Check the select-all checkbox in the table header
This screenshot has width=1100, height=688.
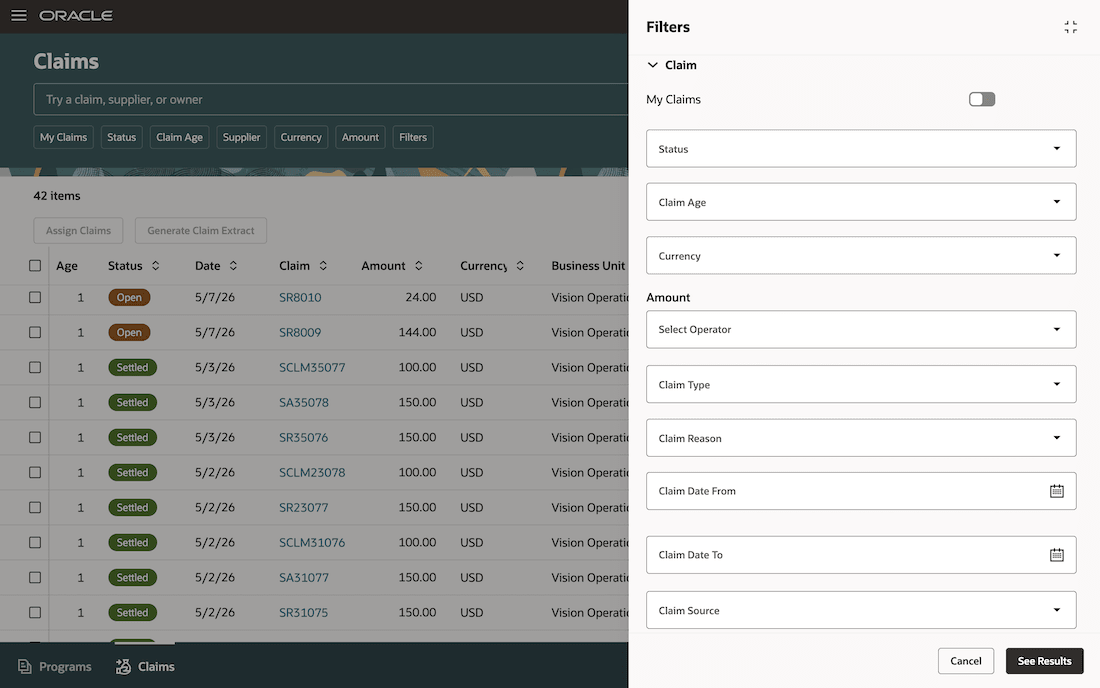click(x=35, y=266)
